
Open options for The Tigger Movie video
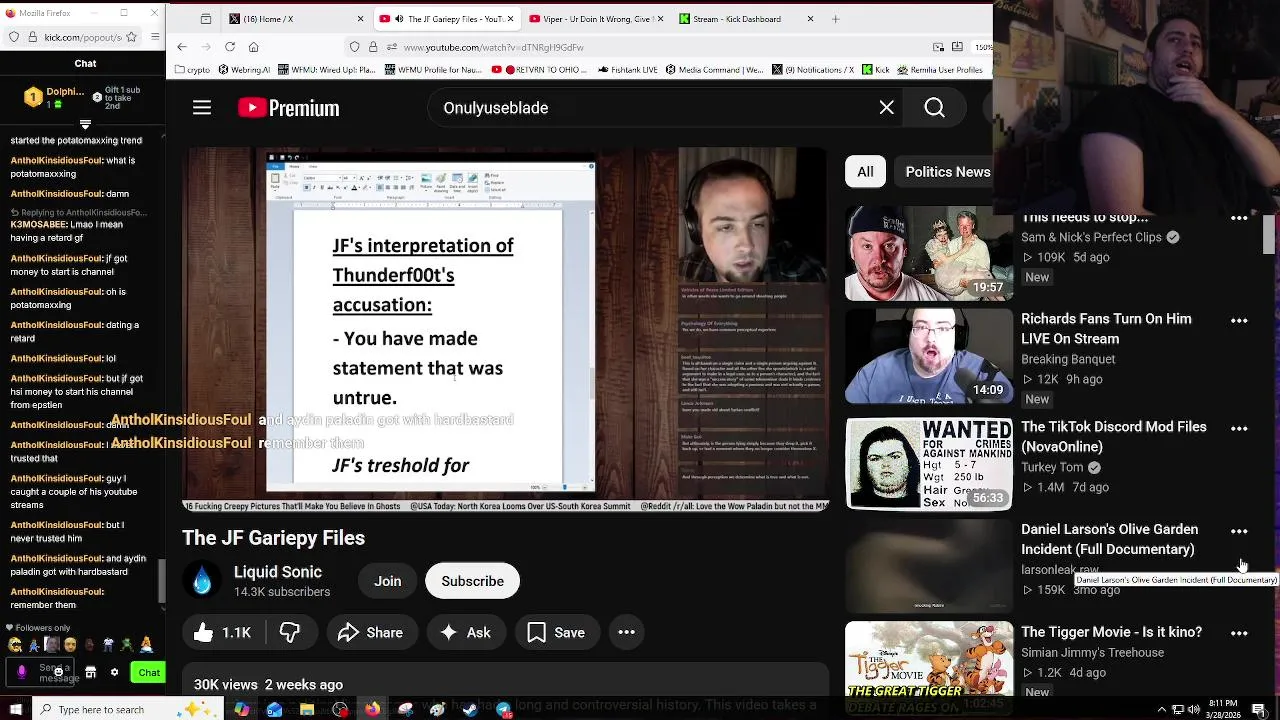[1239, 634]
